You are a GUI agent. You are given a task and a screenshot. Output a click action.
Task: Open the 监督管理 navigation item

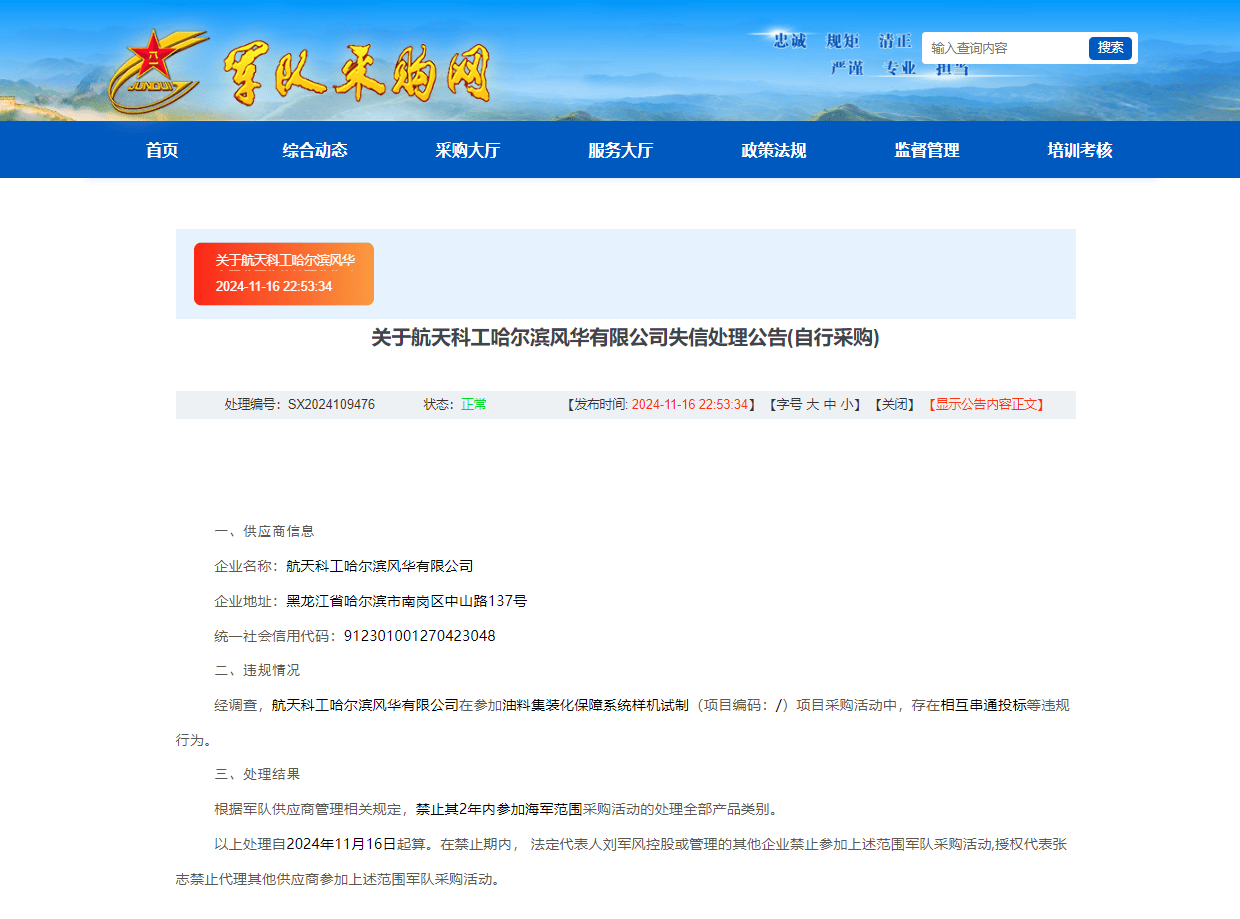926,150
